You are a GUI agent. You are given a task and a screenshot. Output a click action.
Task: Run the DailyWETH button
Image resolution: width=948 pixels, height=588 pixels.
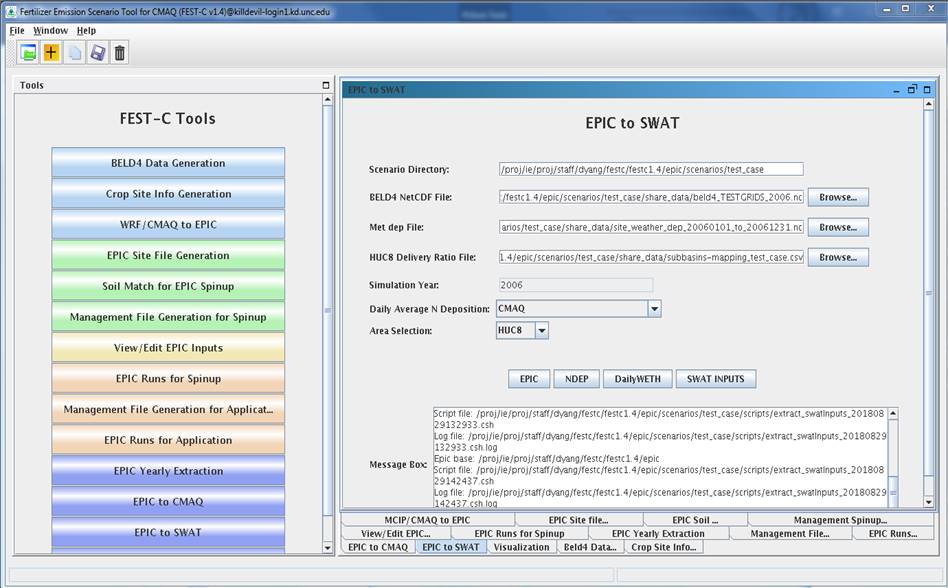637,379
